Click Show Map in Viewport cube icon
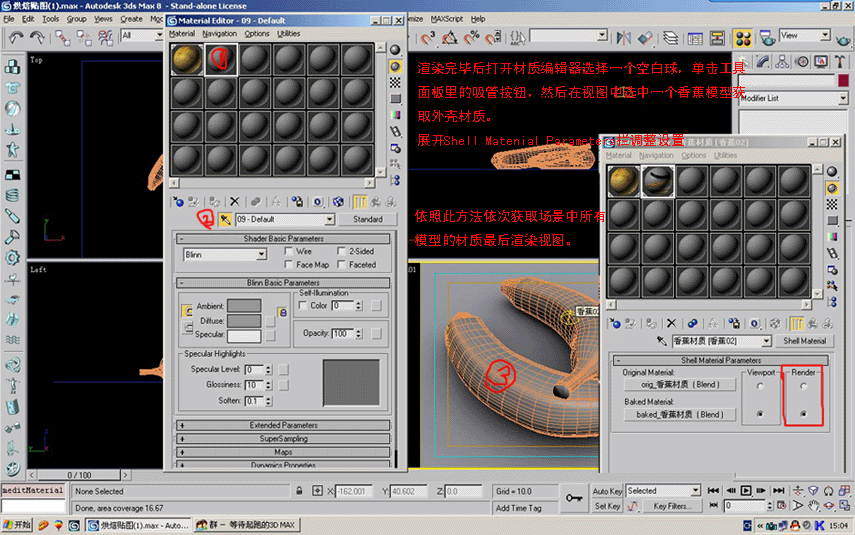Image resolution: width=855 pixels, height=535 pixels. pos(338,202)
